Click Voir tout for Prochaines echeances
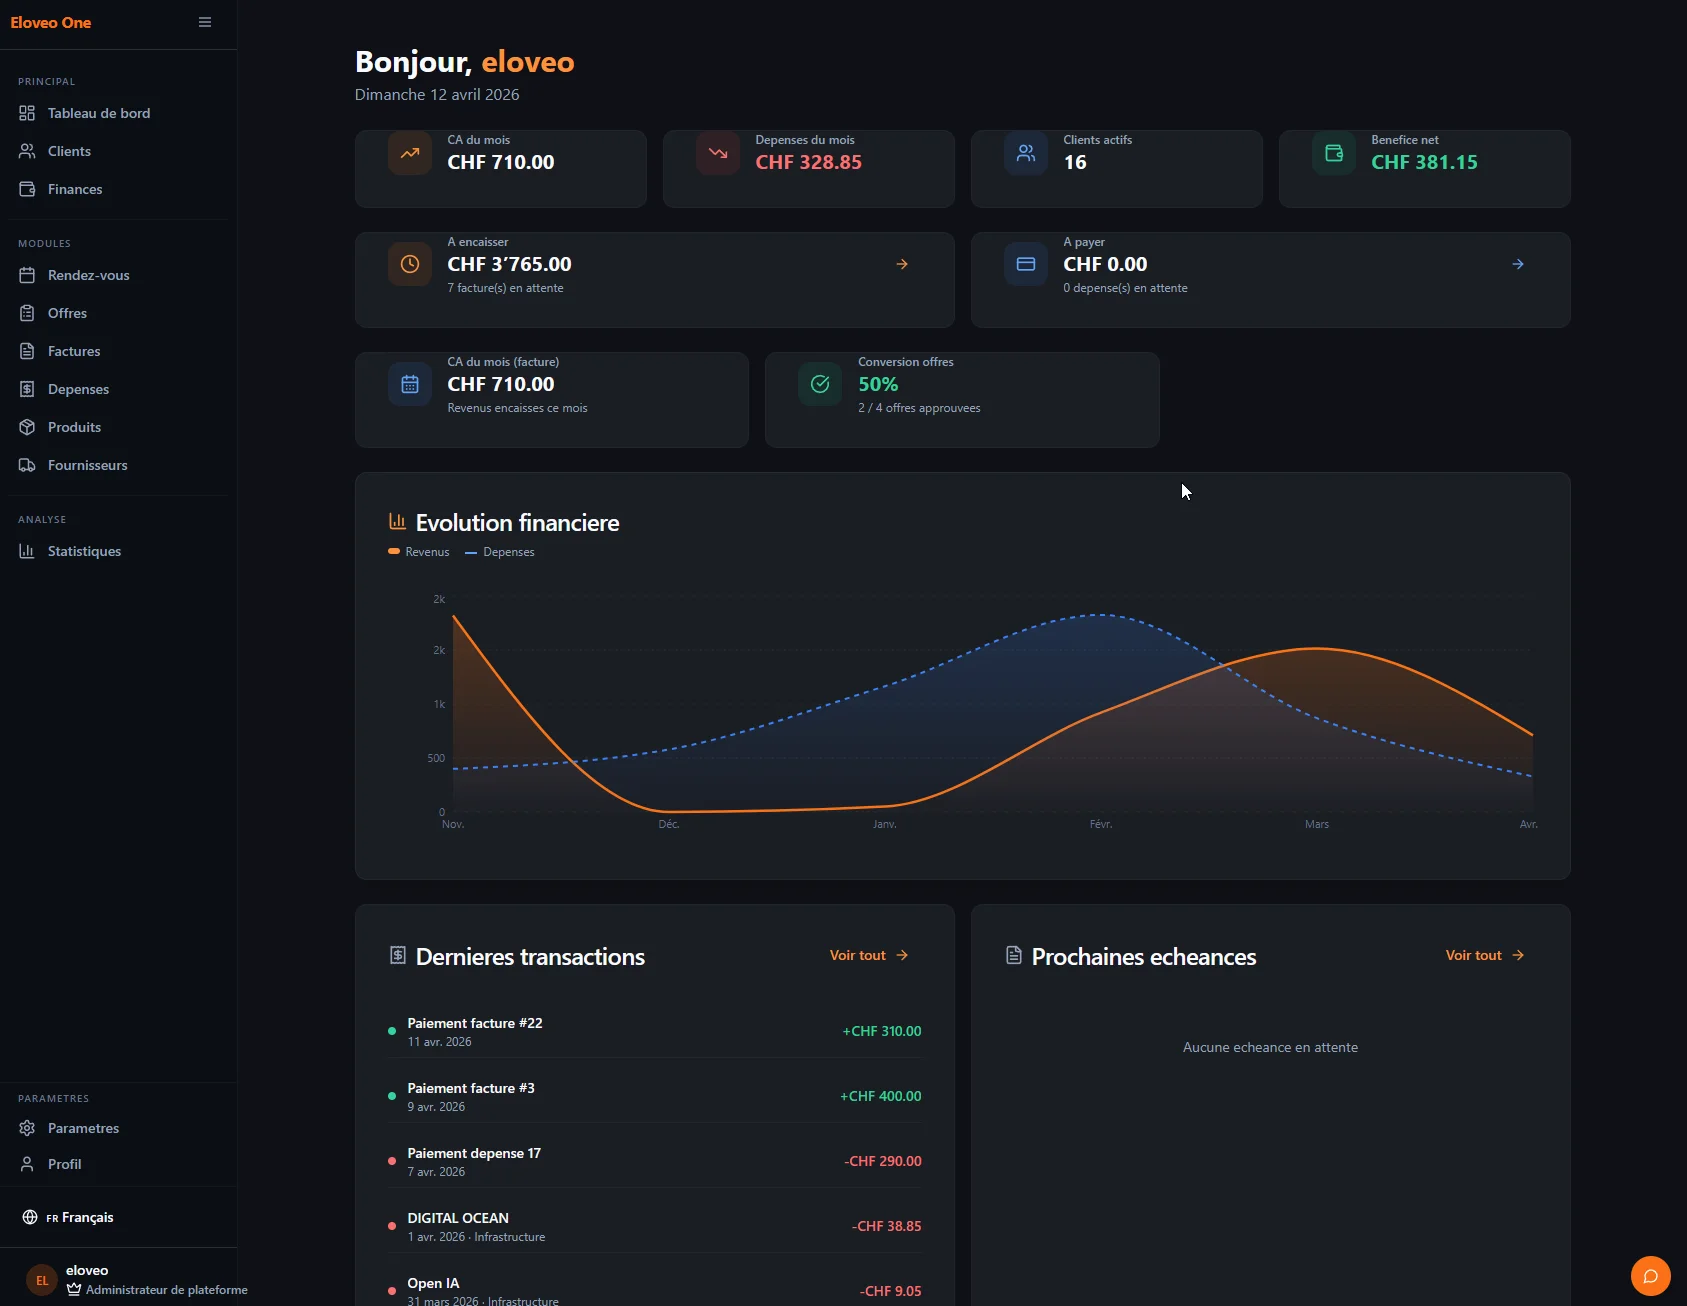Screen dimensions: 1687x1306 coord(1484,955)
